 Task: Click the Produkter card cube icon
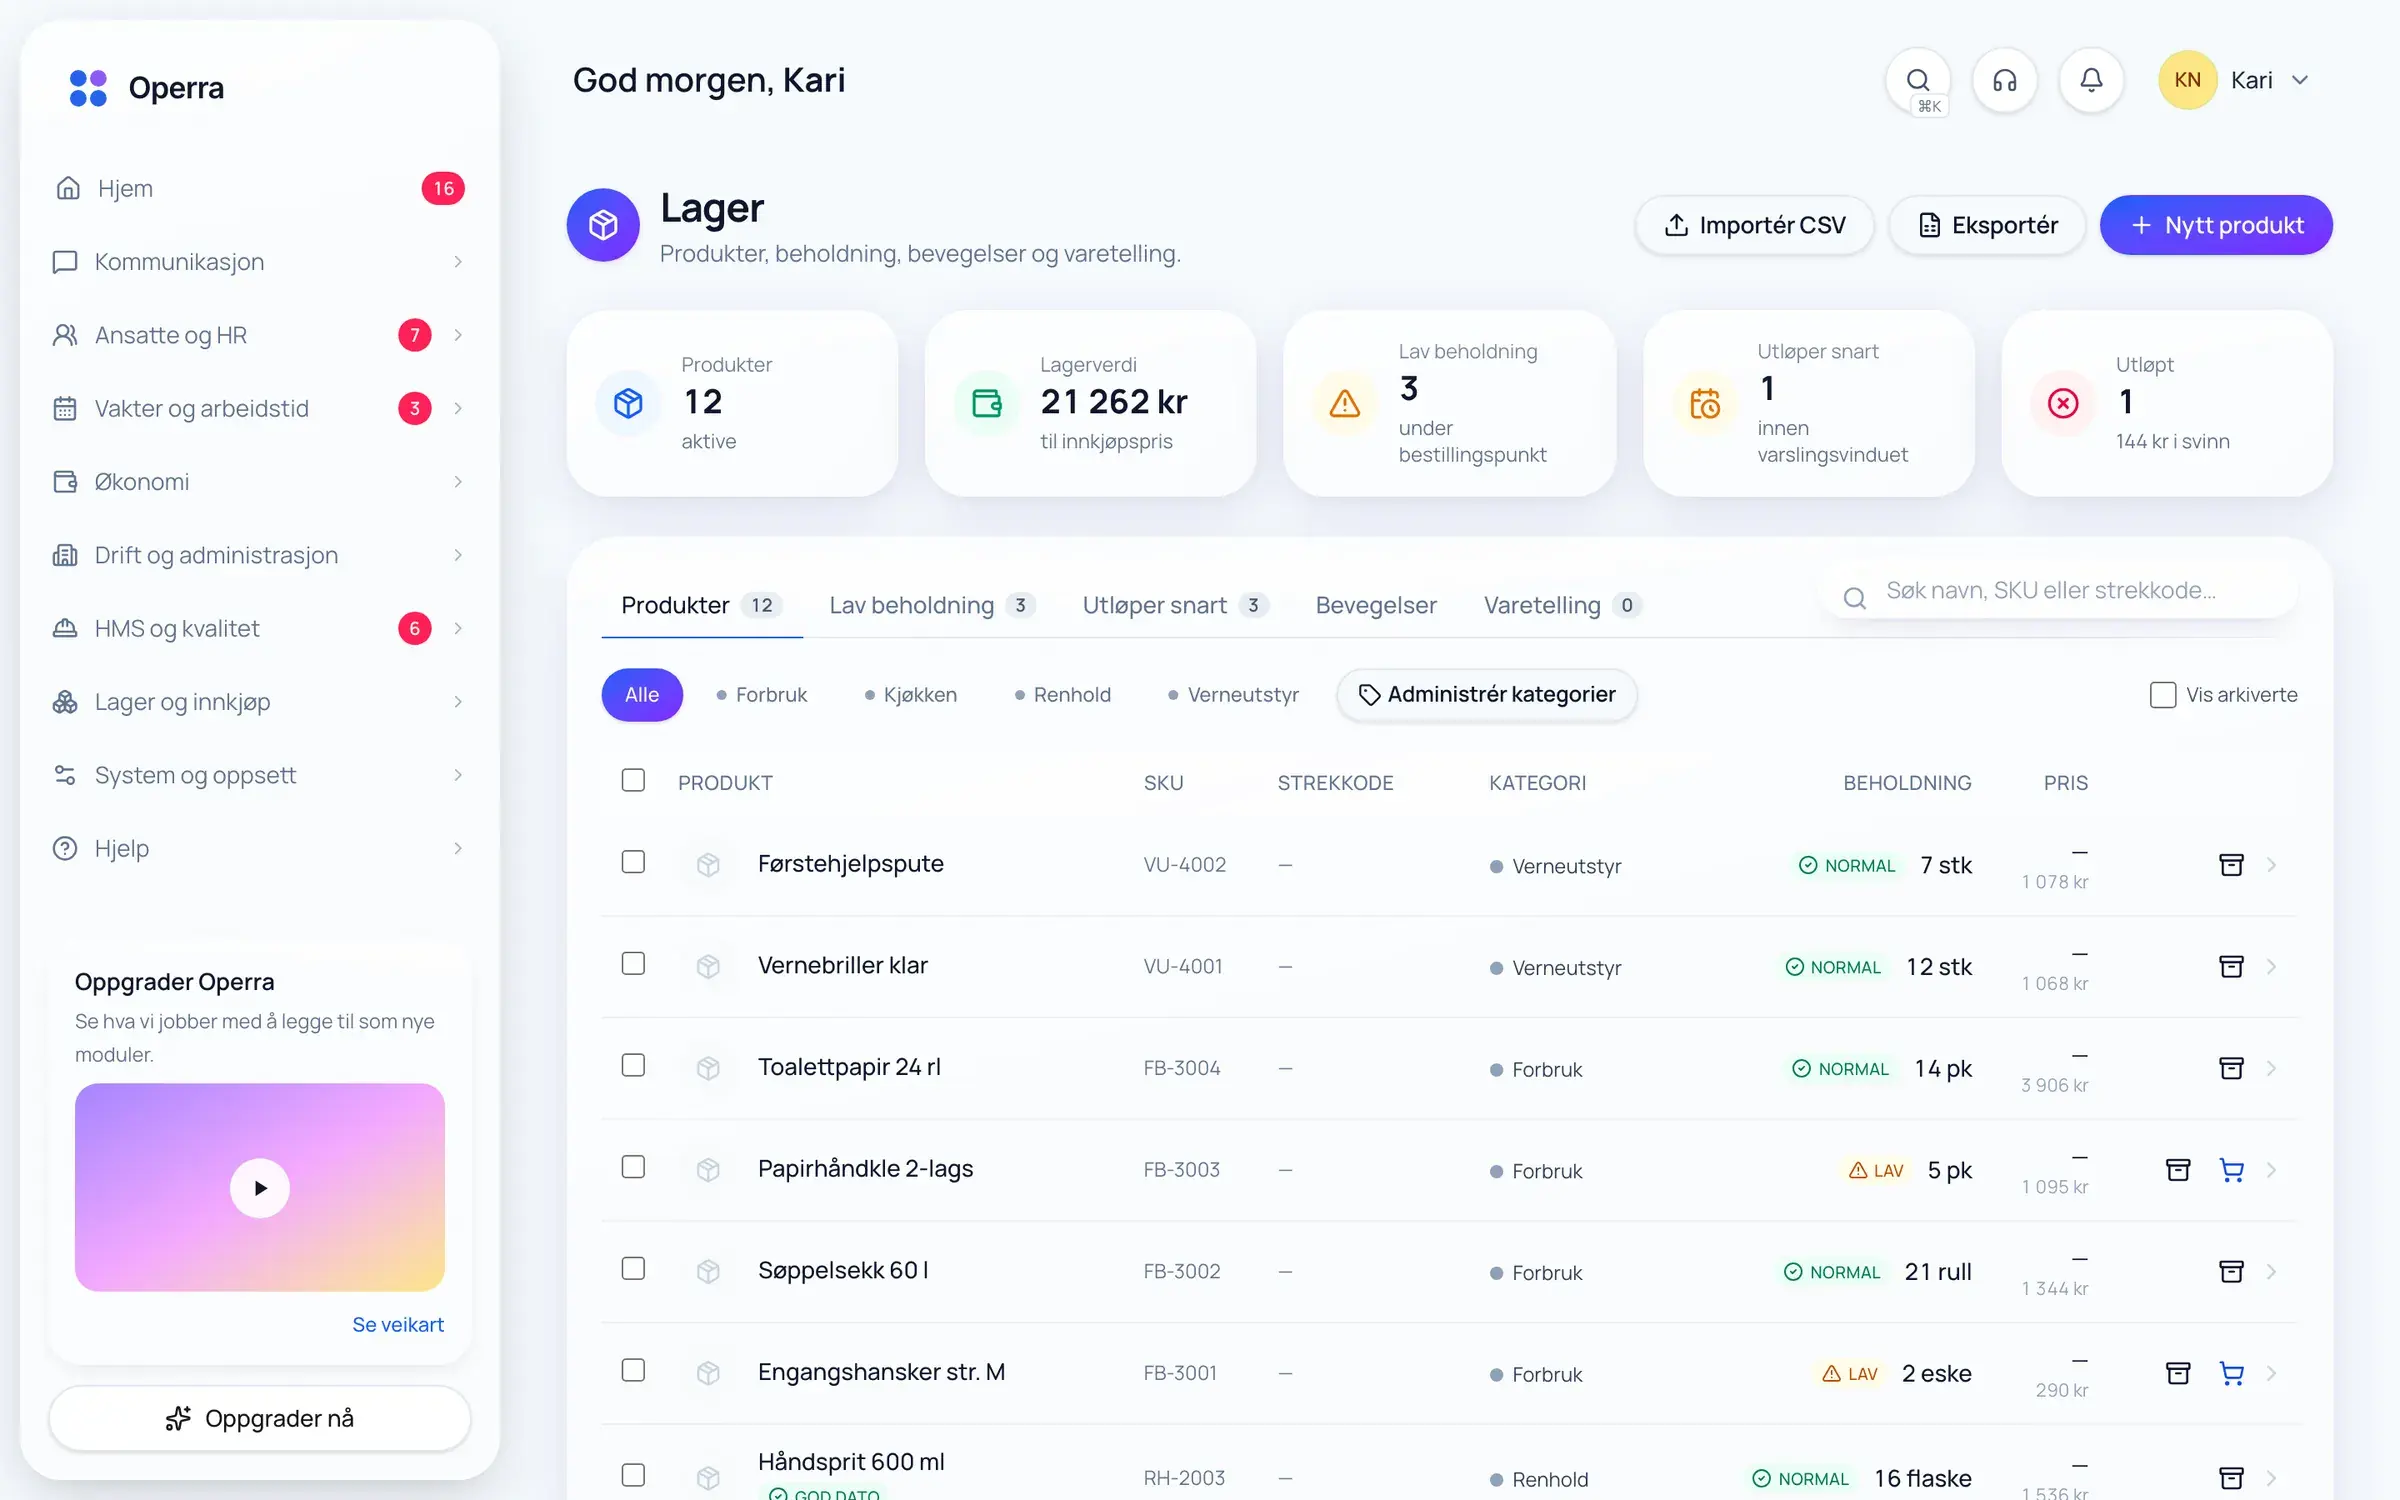[628, 403]
